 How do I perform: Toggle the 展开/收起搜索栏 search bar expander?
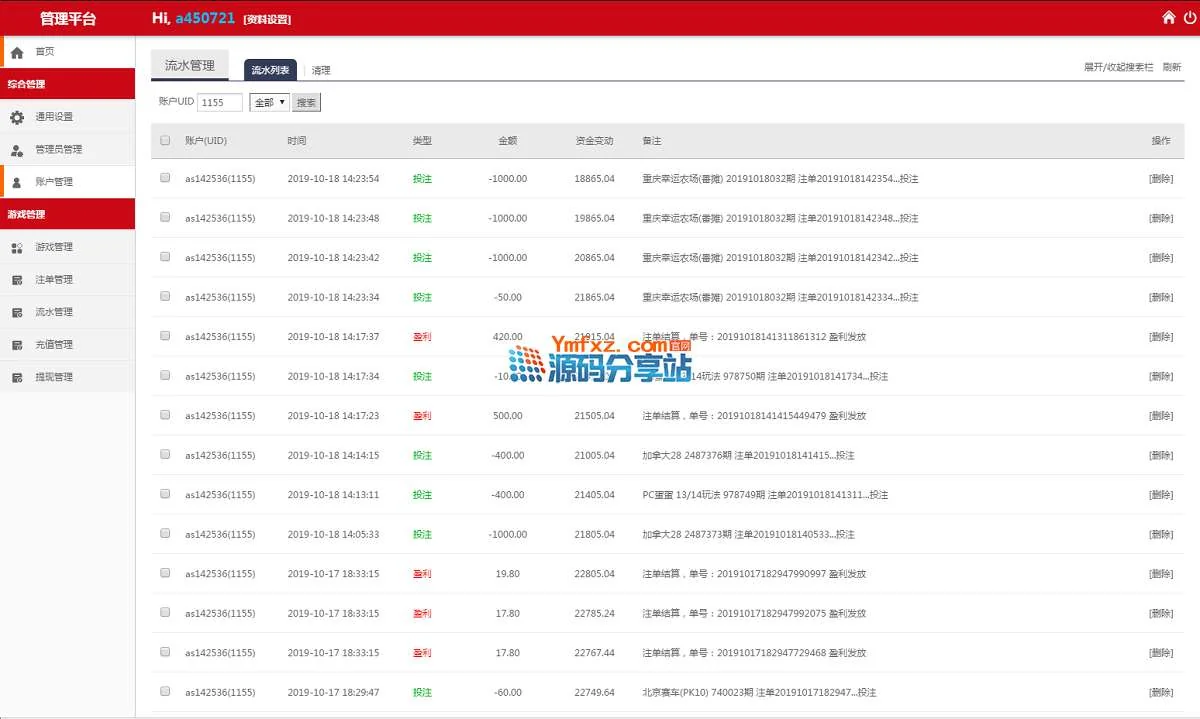(x=1118, y=67)
